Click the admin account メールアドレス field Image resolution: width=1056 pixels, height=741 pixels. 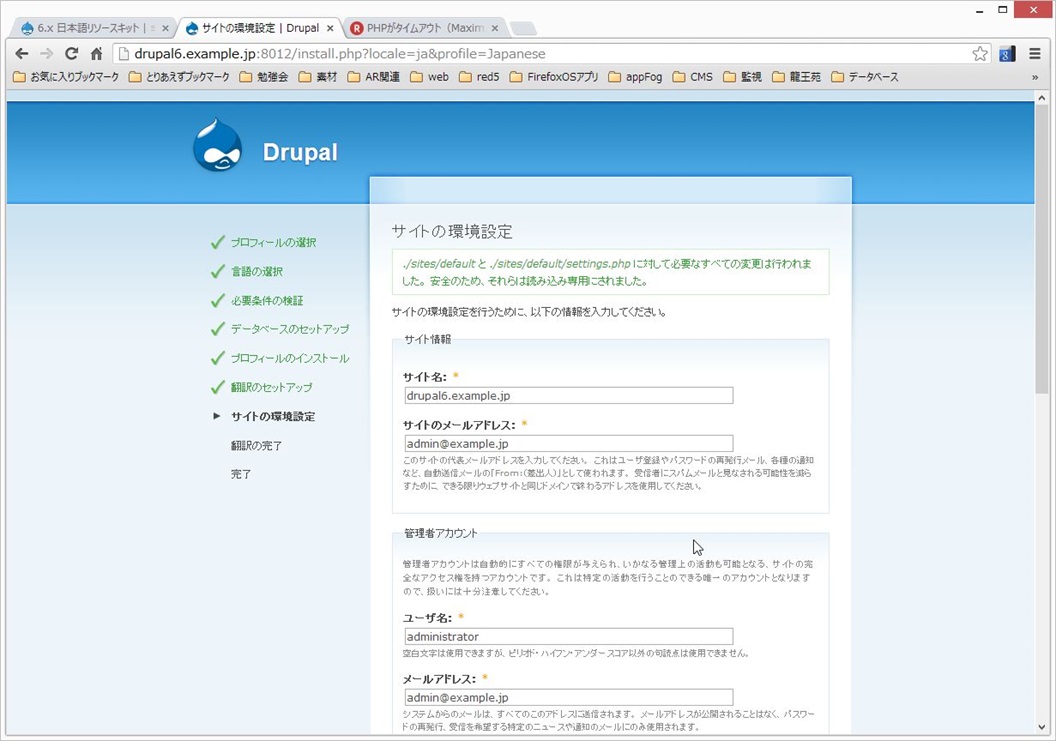[568, 697]
